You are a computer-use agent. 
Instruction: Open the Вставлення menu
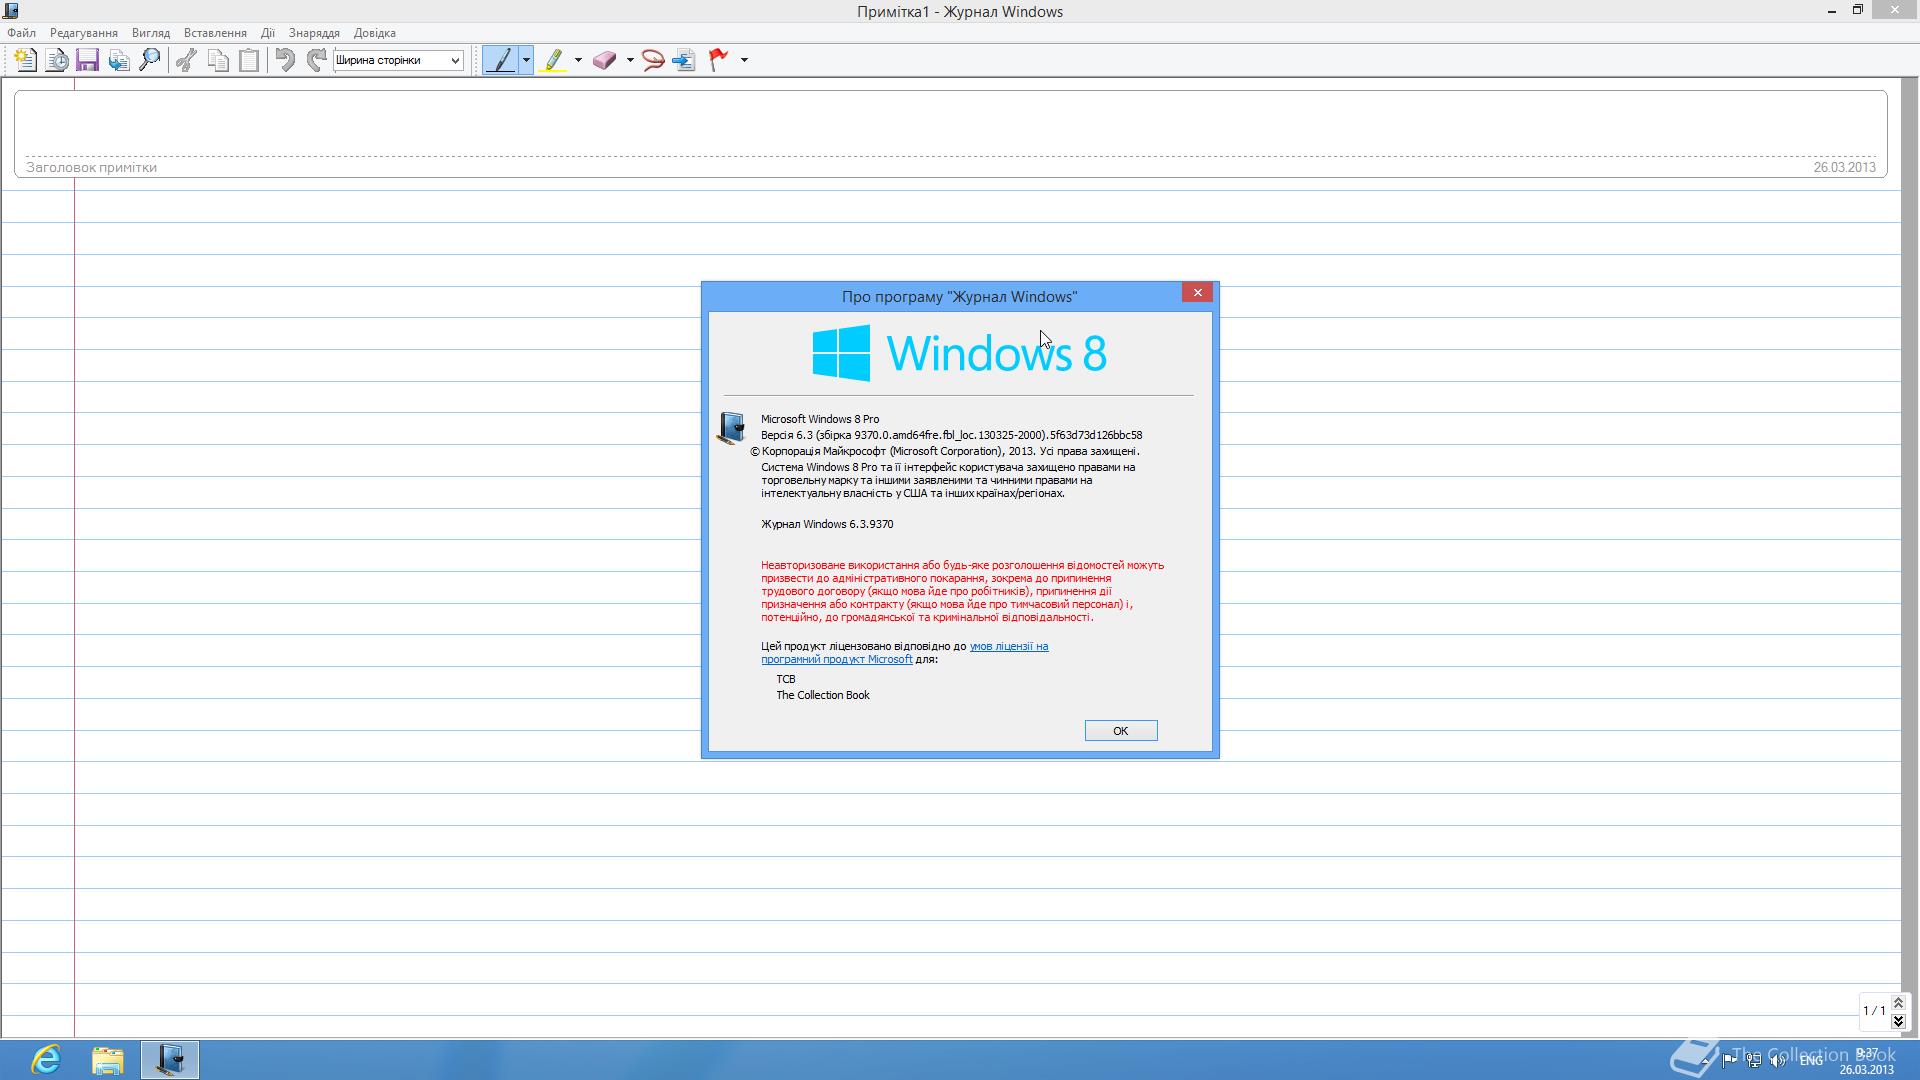[x=215, y=33]
